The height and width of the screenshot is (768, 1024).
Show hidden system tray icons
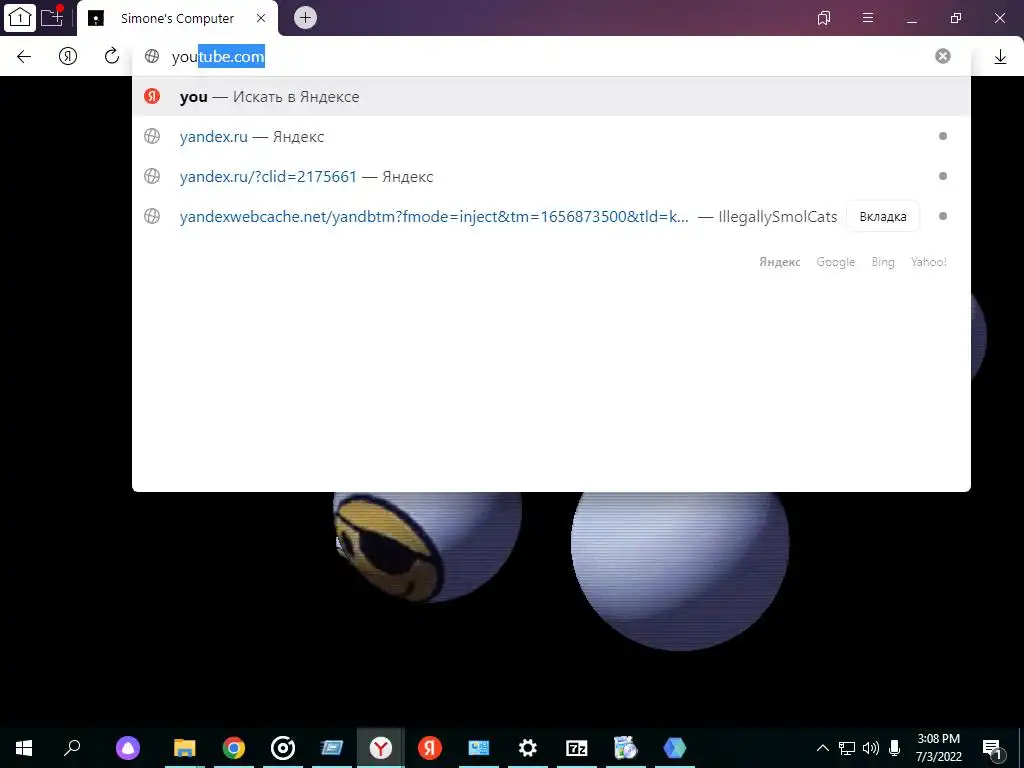[823, 748]
